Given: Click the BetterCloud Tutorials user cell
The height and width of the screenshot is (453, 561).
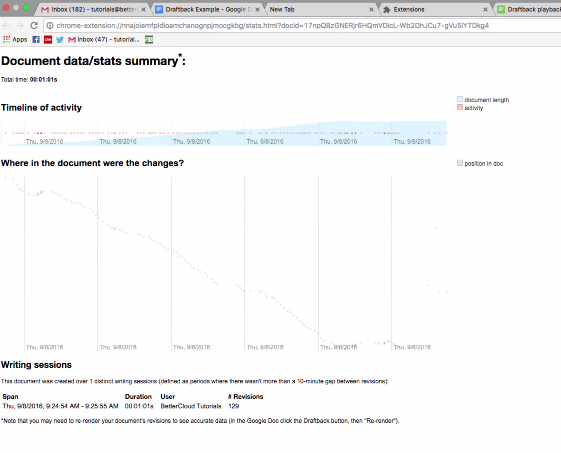Looking at the screenshot, I should 191,406.
